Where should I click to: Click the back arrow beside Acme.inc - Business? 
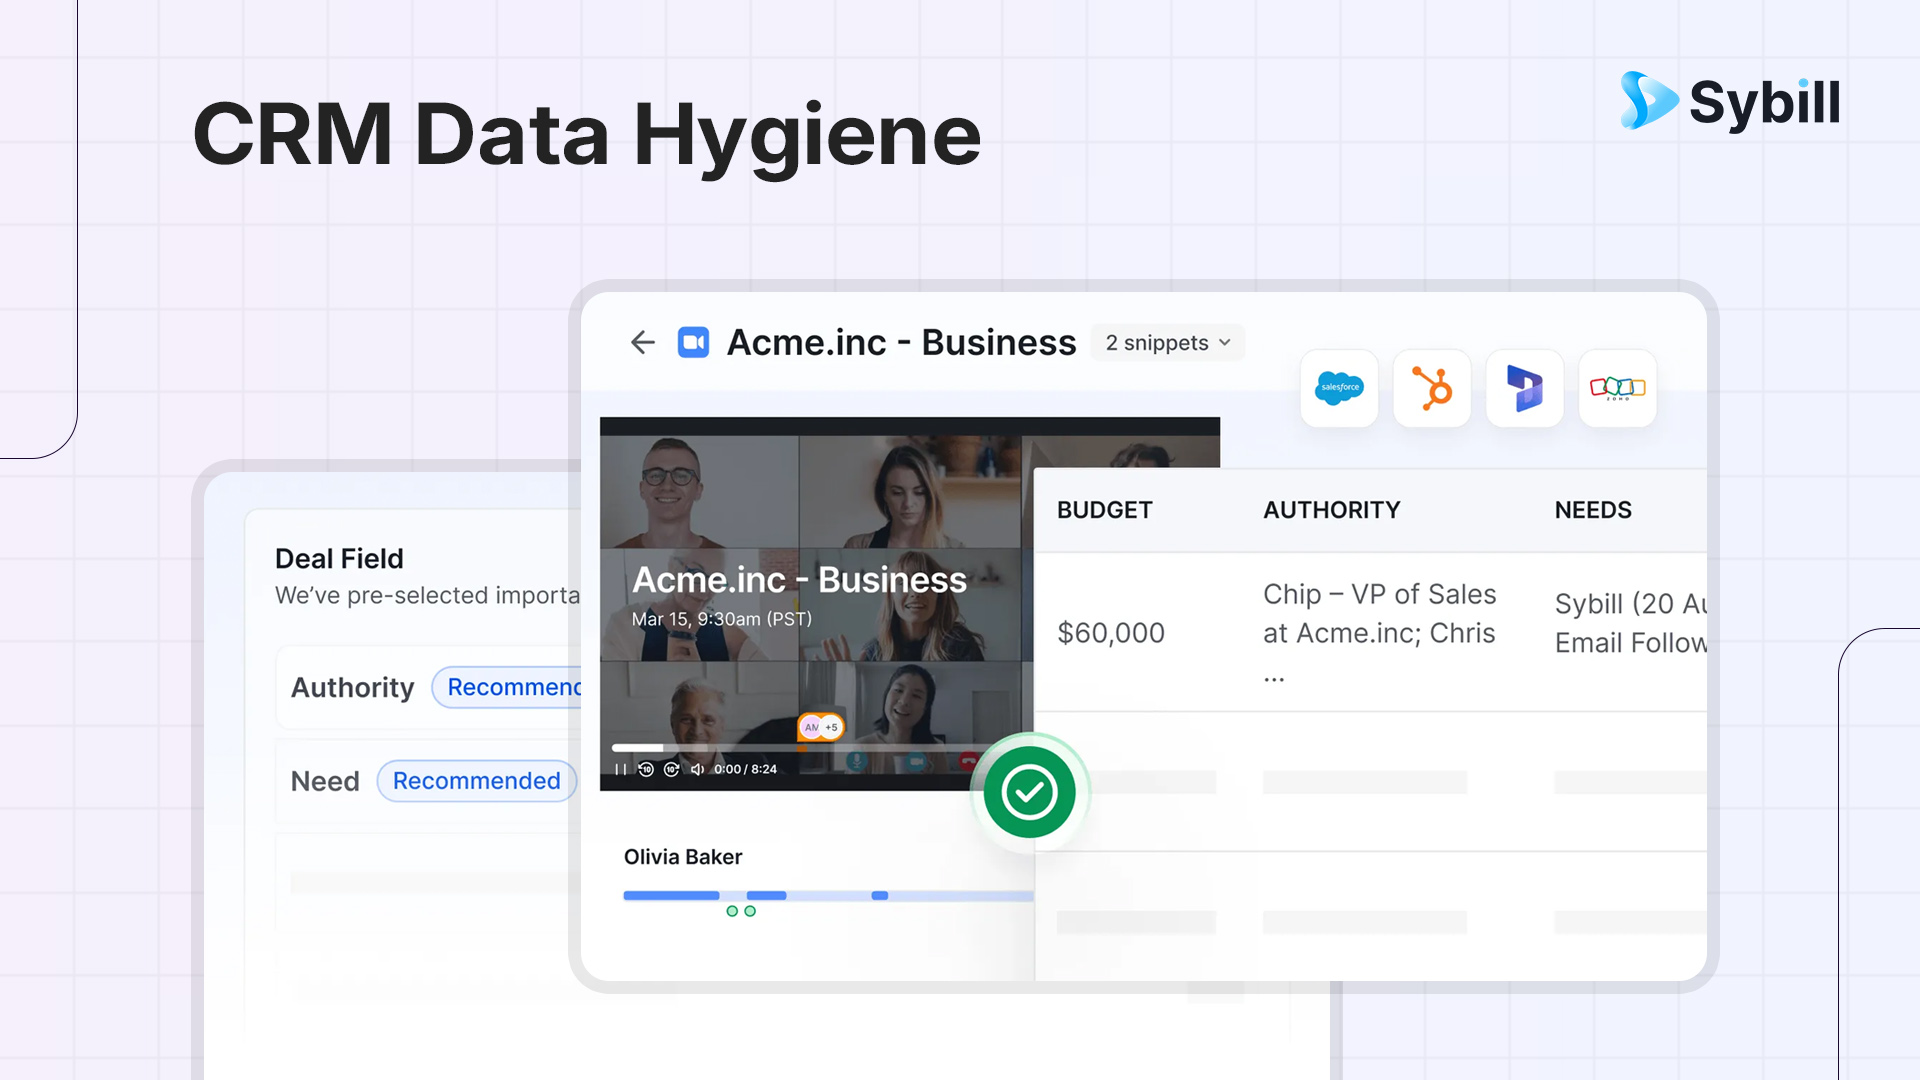click(643, 343)
